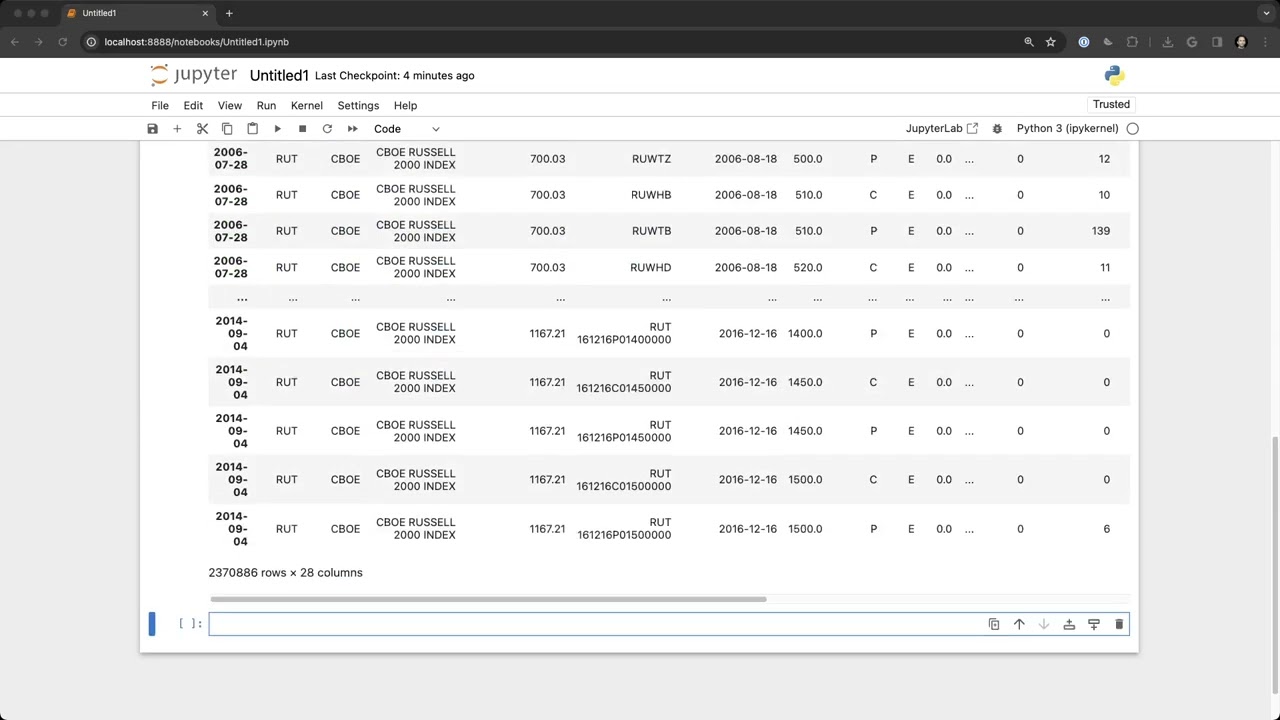The image size is (1280, 720).
Task: Click the cell RUT 161216C01500000
Action: (624, 480)
